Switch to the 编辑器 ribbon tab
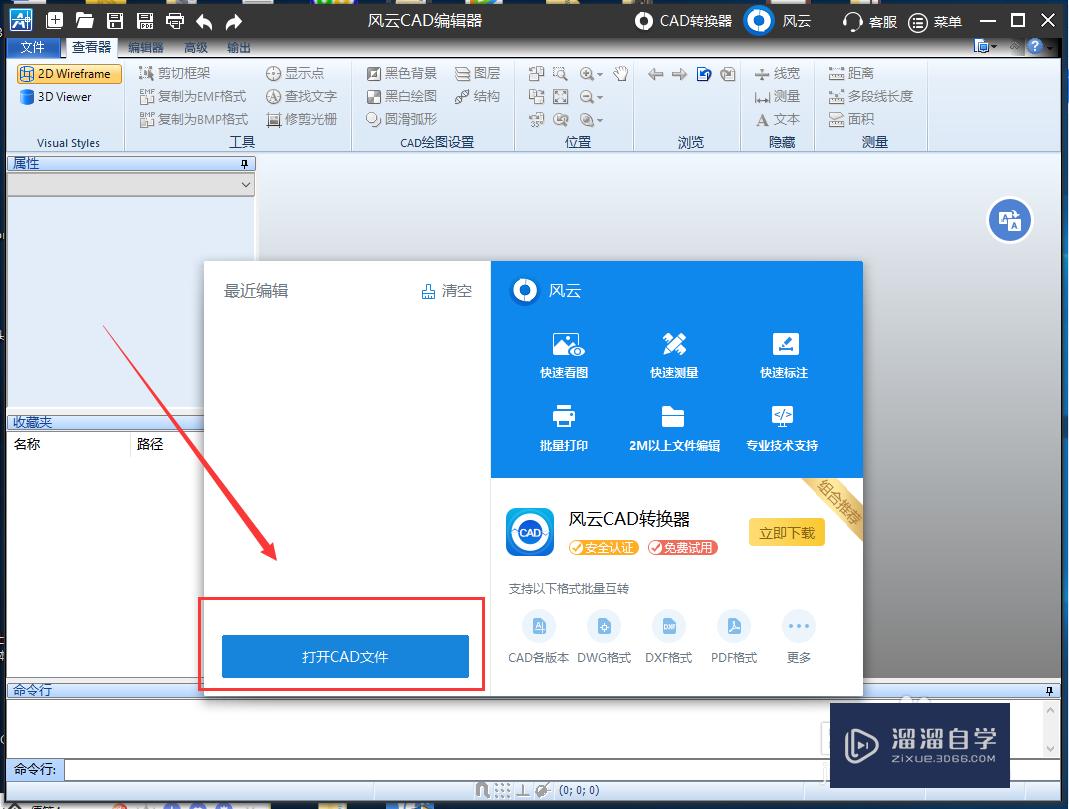Screen dimensions: 1069x809 [x=148, y=46]
